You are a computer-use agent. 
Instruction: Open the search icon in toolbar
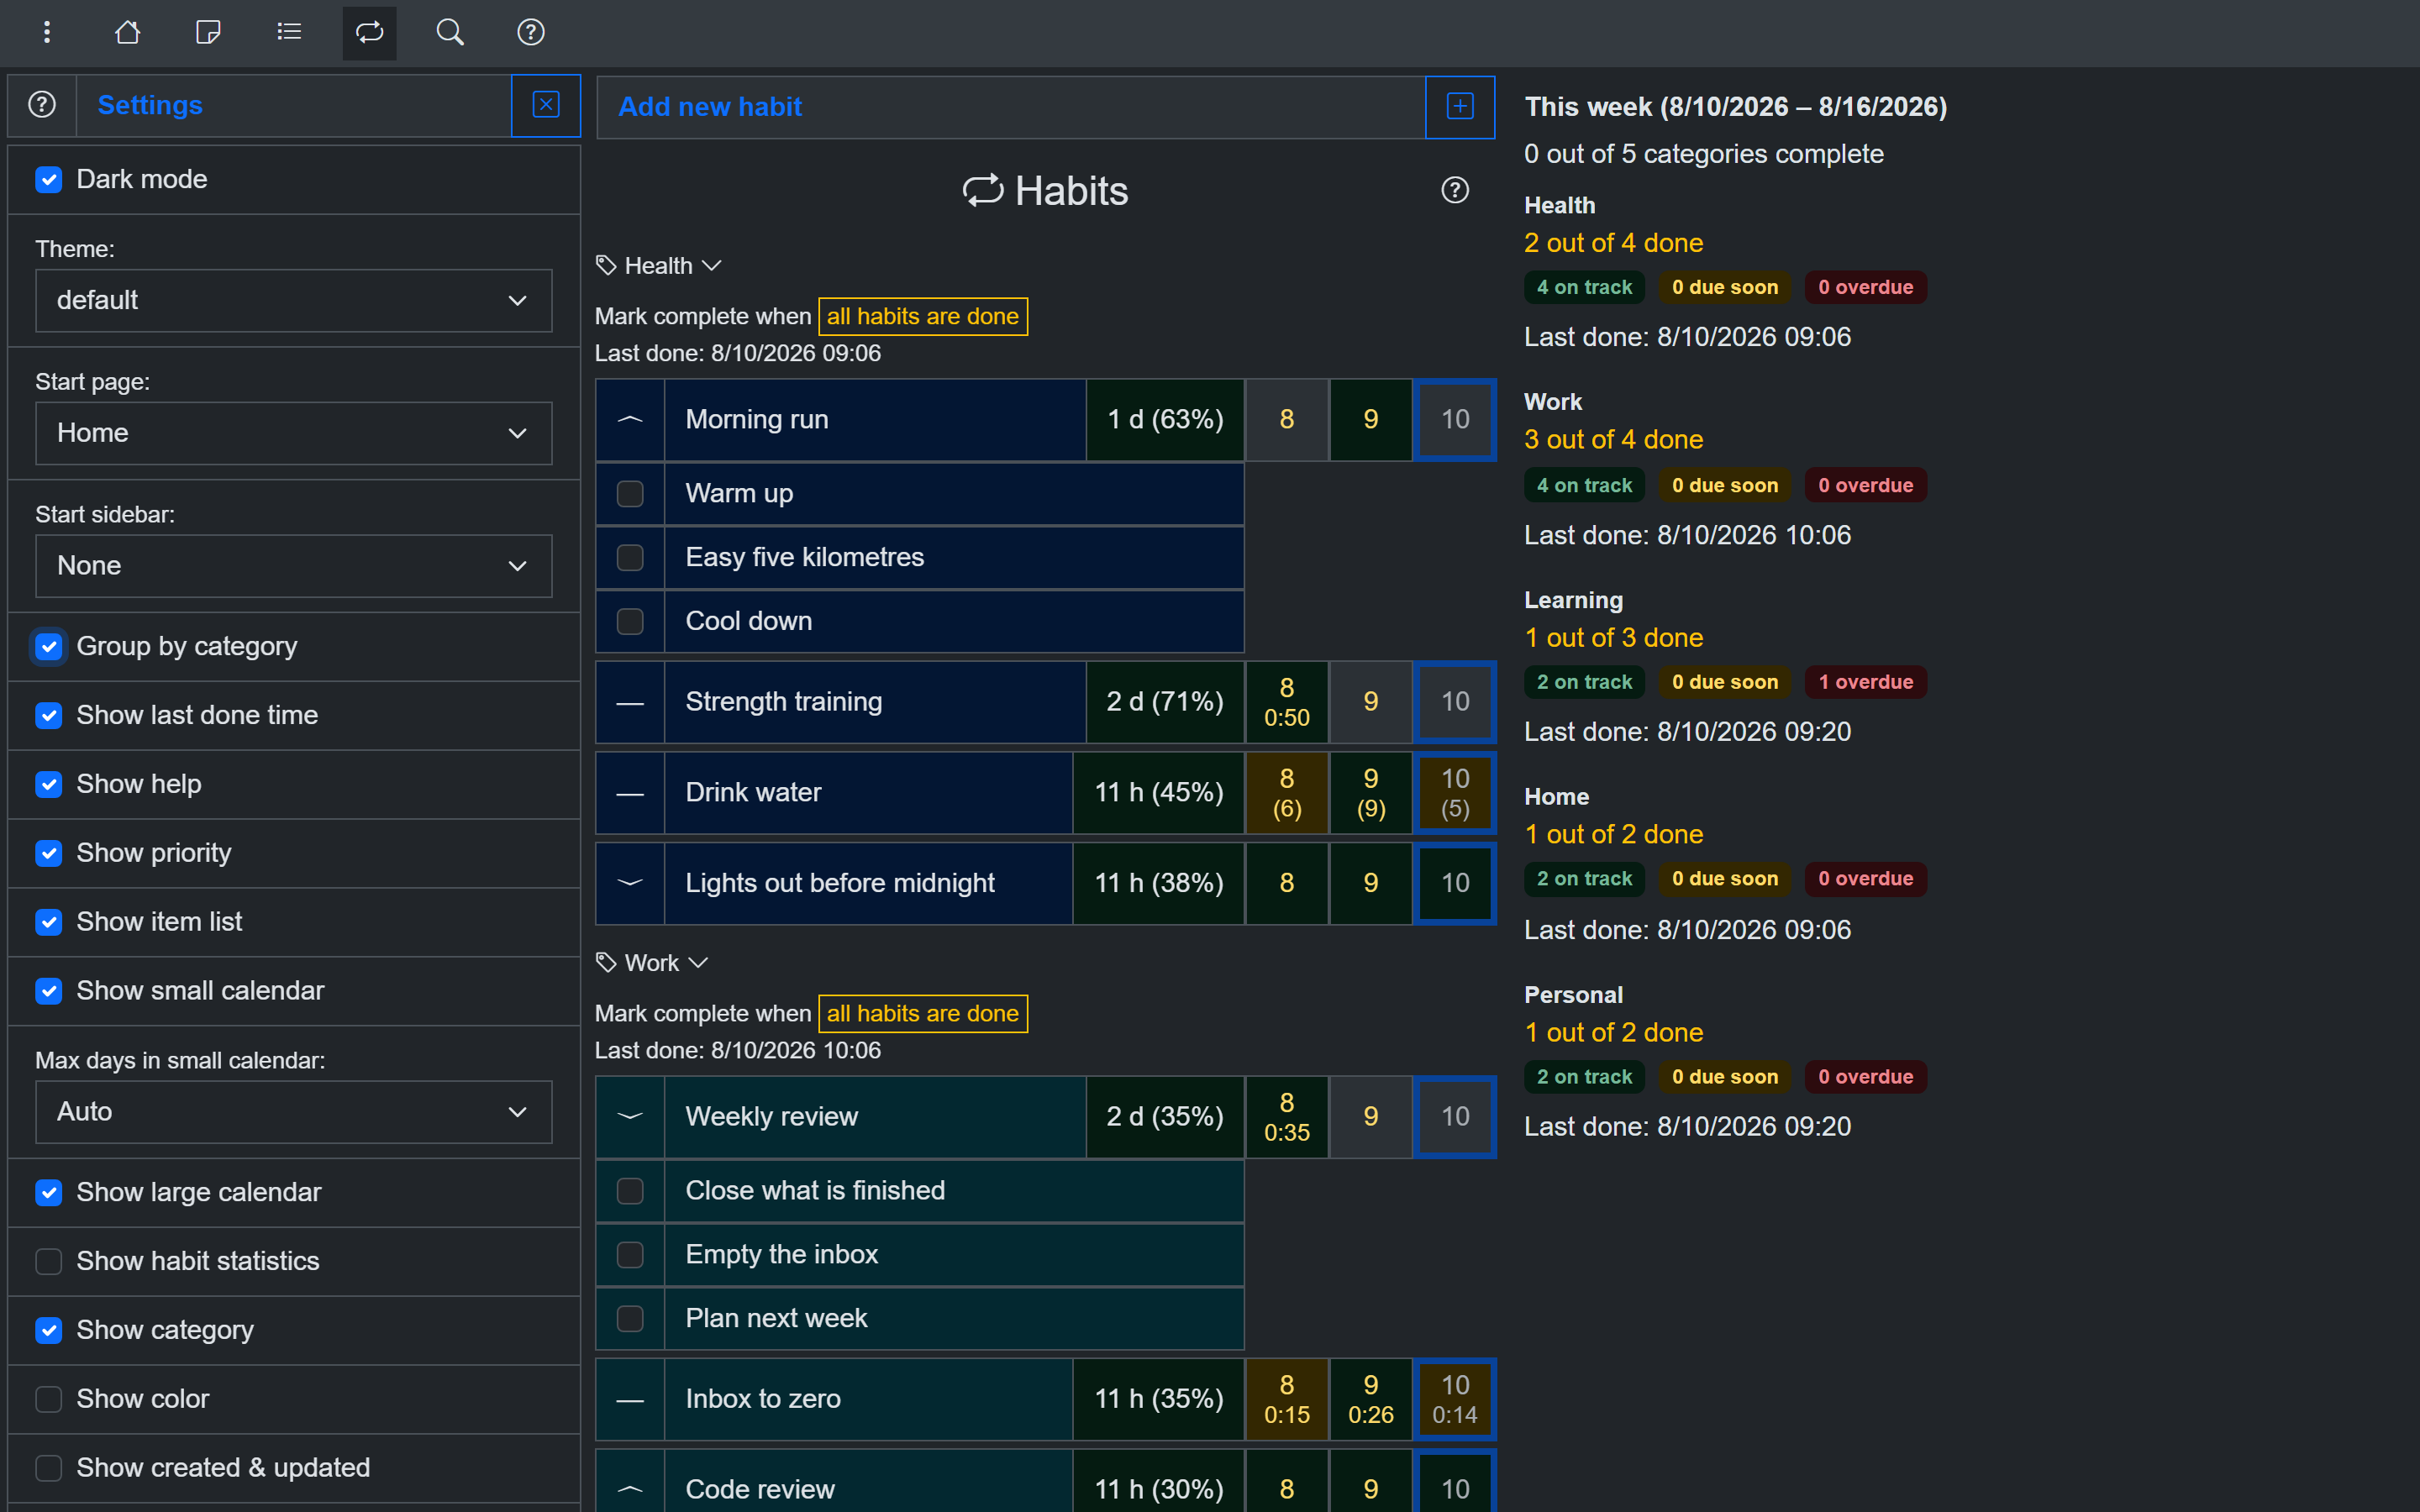click(x=450, y=32)
